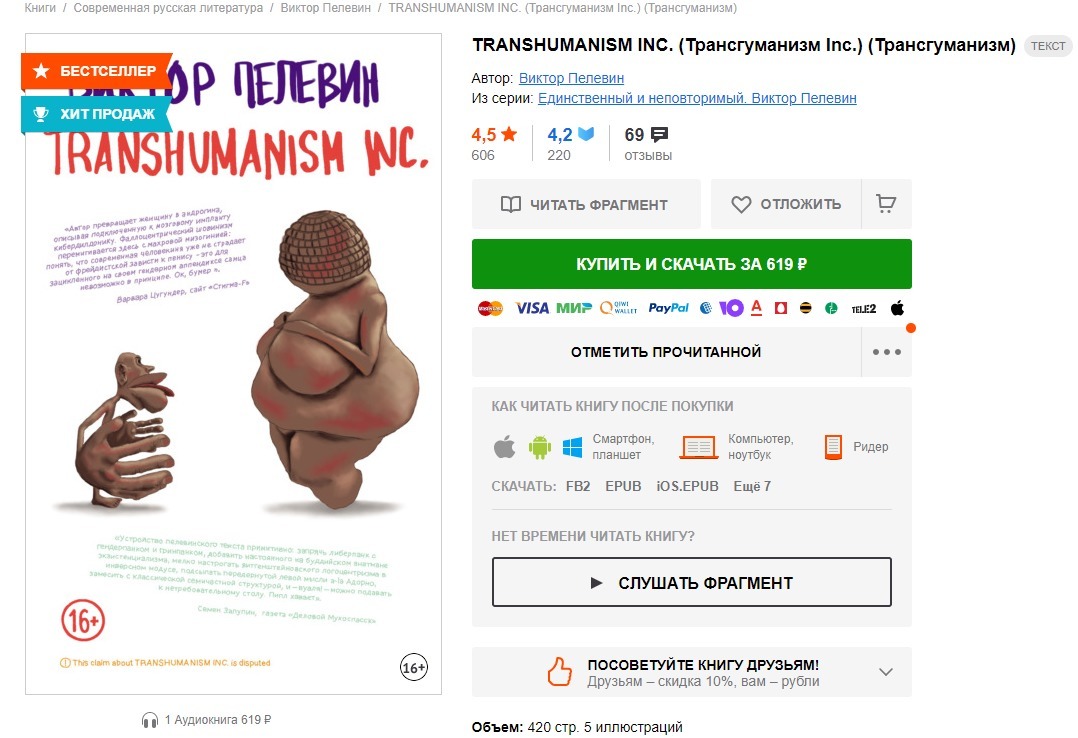The width and height of the screenshot is (1078, 738).
Task: Buy the book with Купить и скачать button
Action: (692, 264)
